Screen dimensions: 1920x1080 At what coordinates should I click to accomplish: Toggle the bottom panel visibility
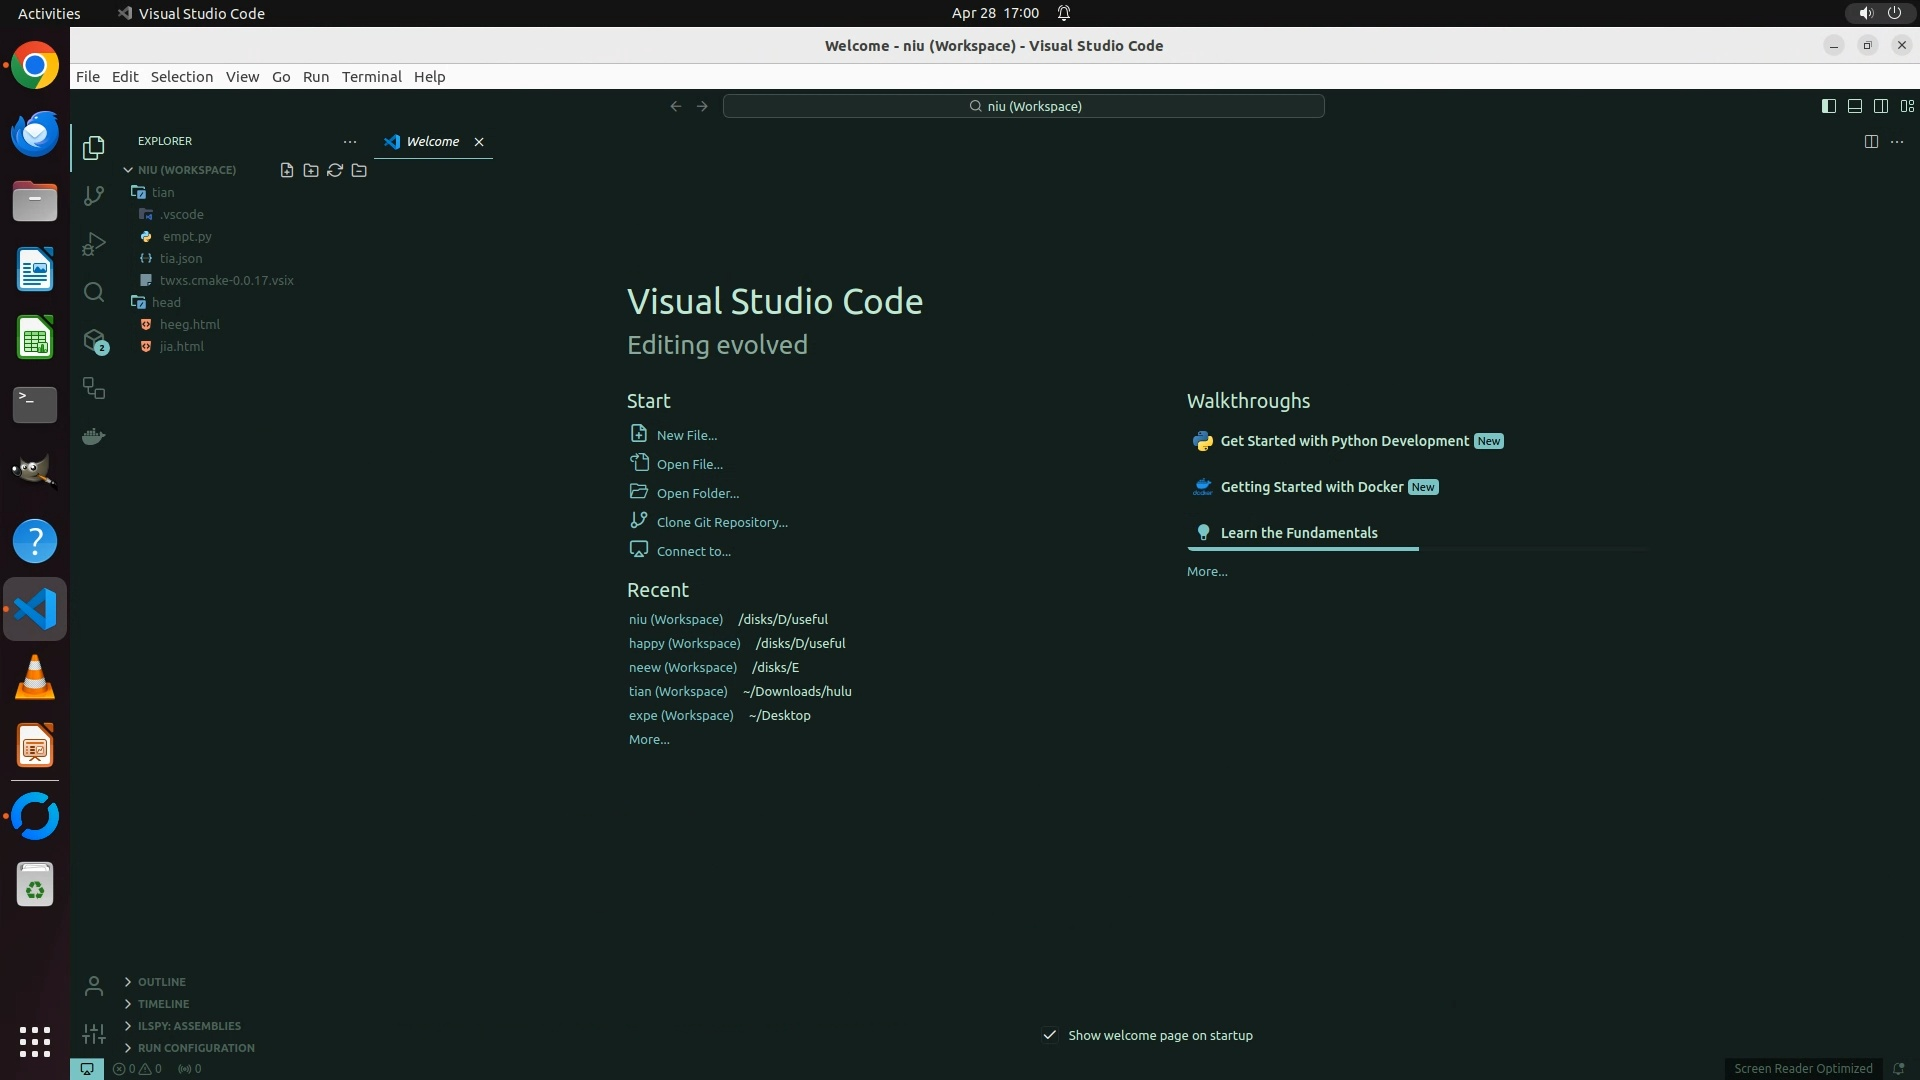click(1854, 106)
